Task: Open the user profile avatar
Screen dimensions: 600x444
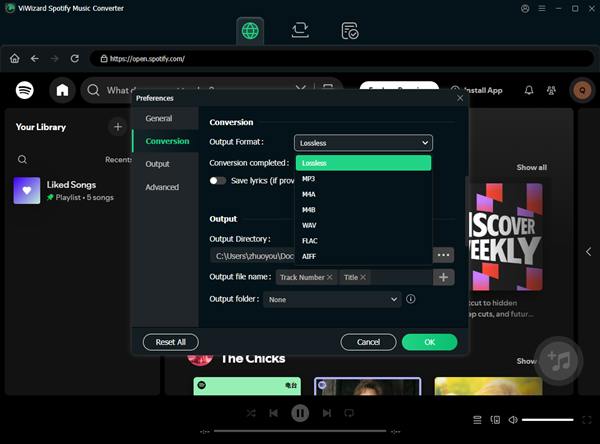Action: pyautogui.click(x=582, y=90)
